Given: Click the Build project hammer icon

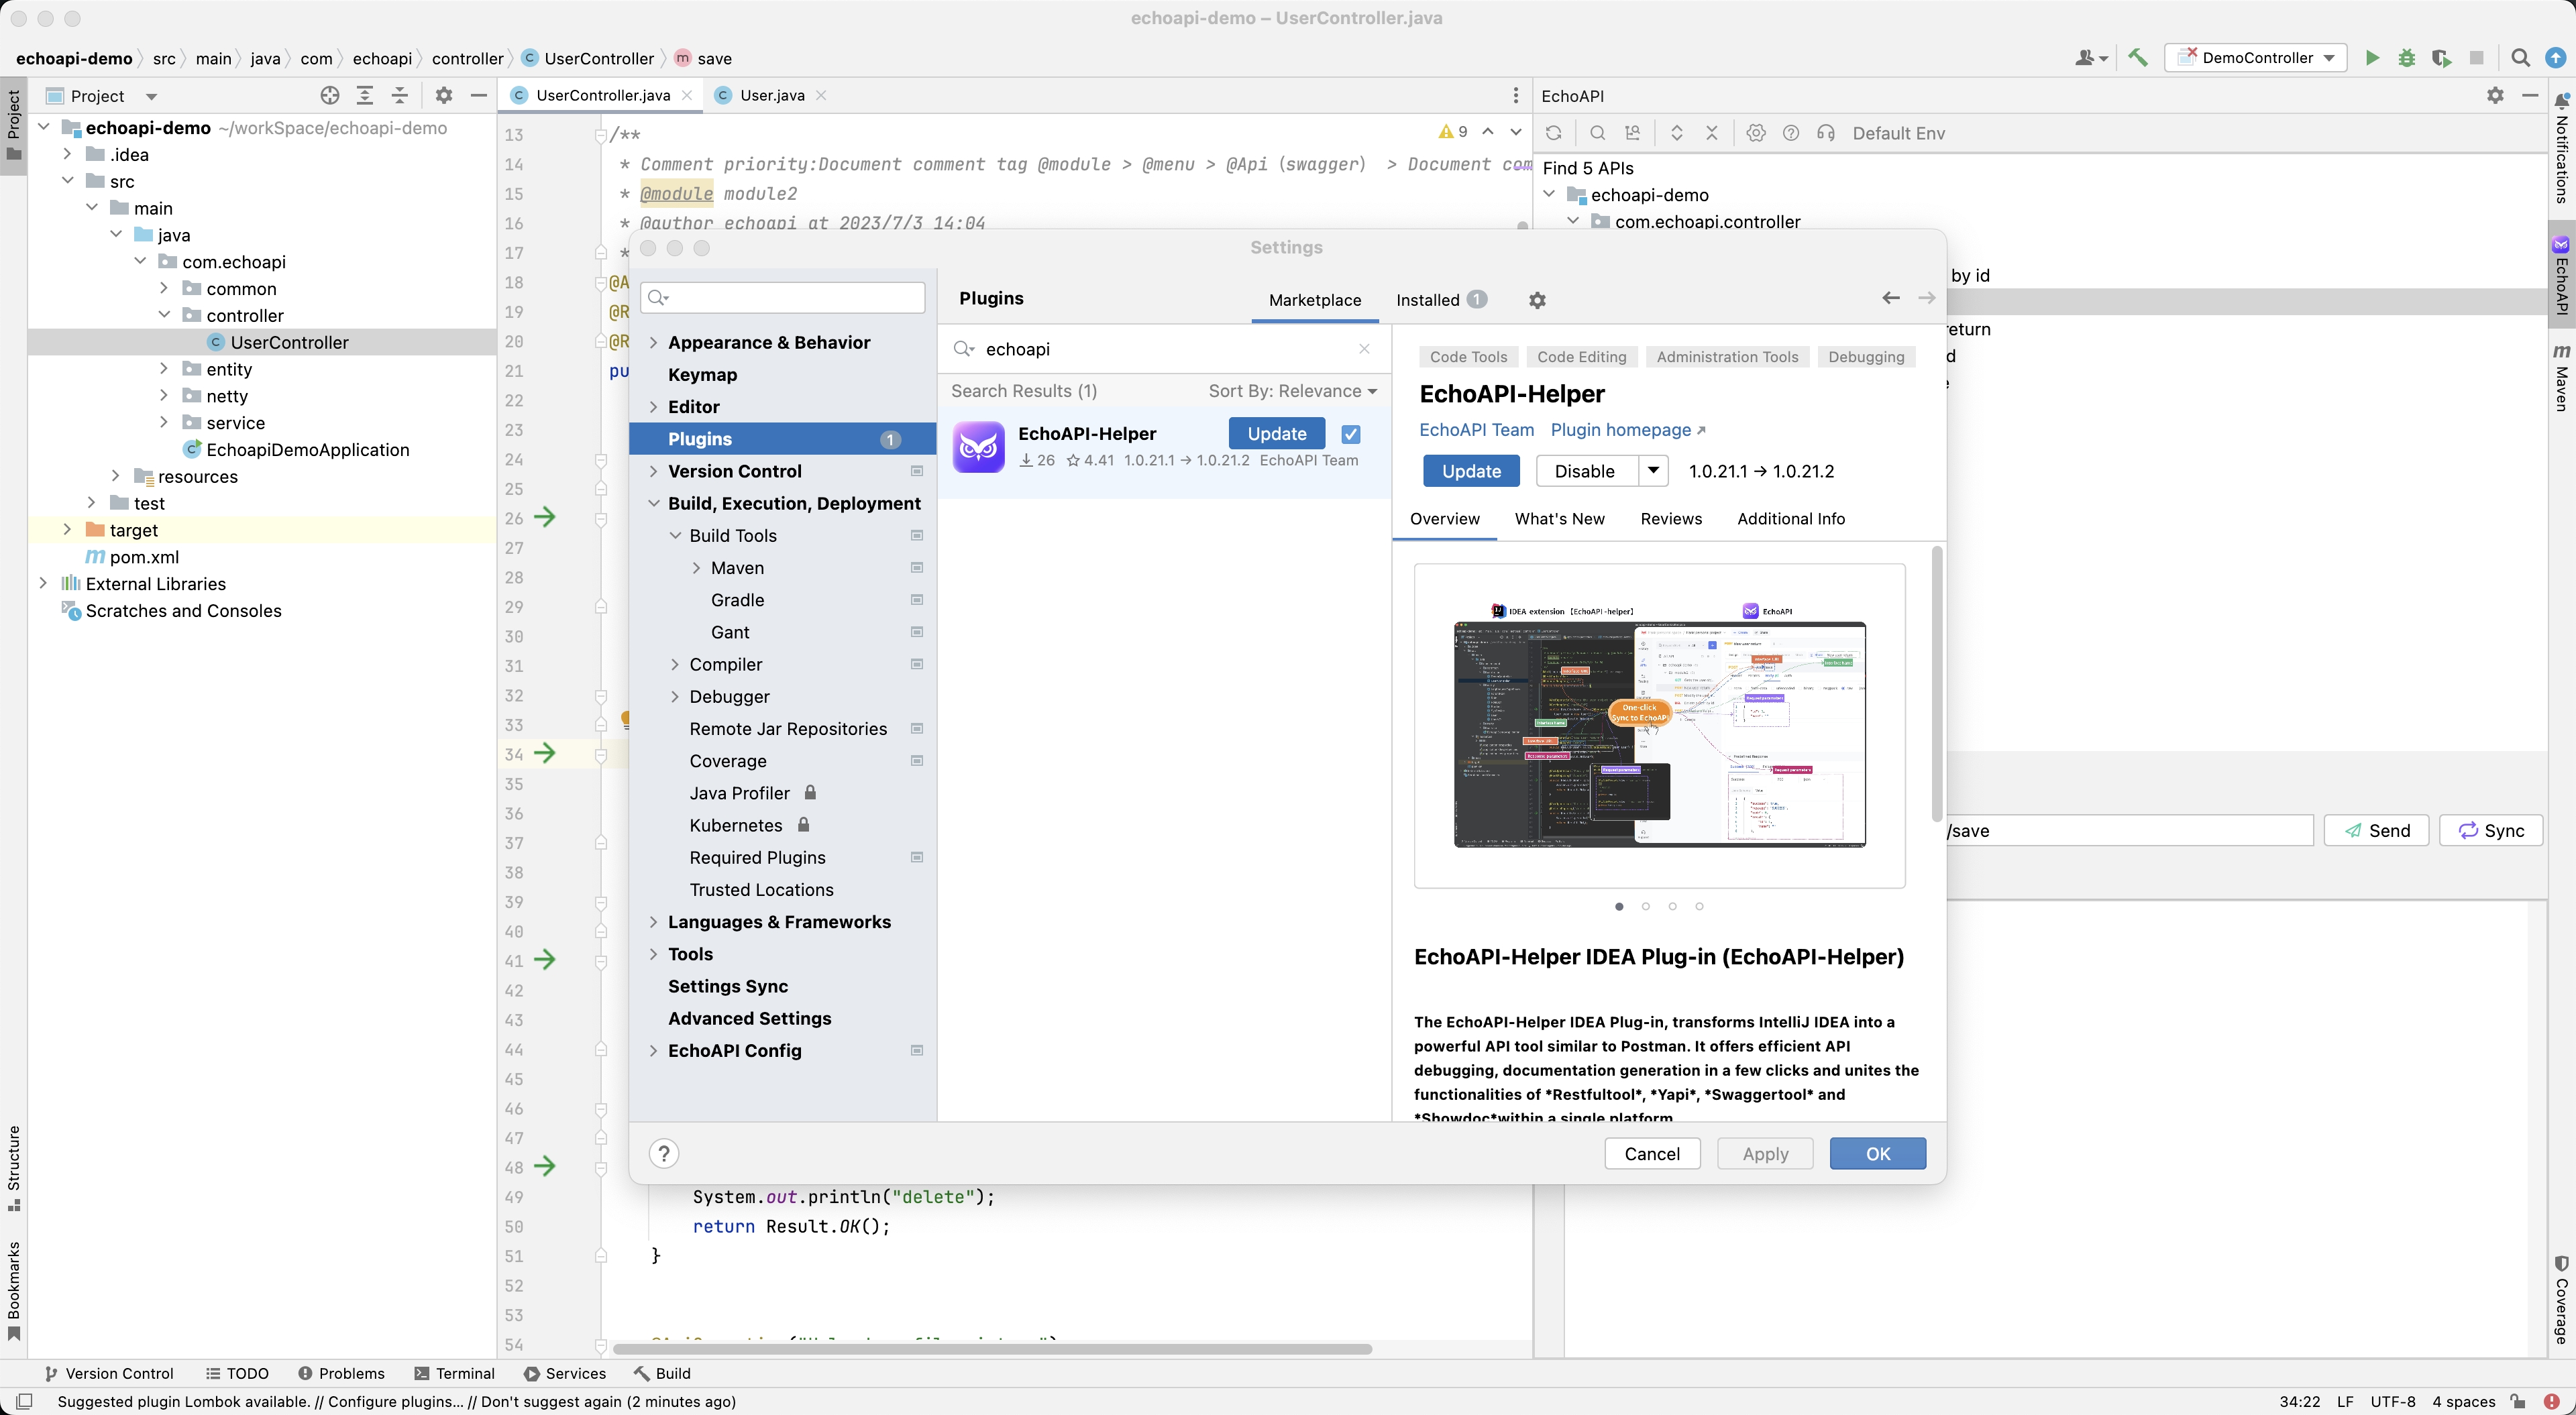Looking at the screenshot, I should tap(2137, 58).
